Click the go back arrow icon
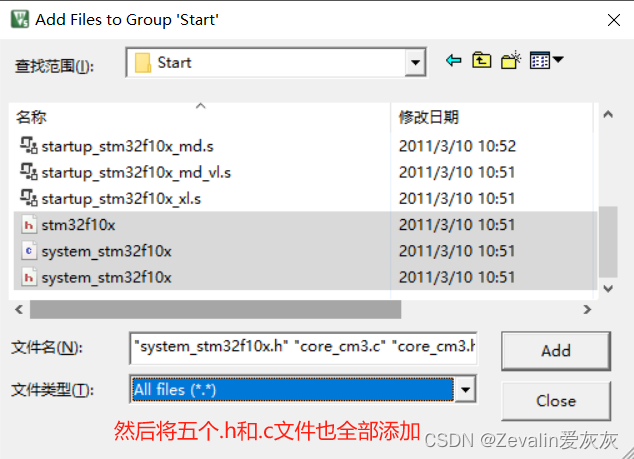The width and height of the screenshot is (634, 459). 454,61
